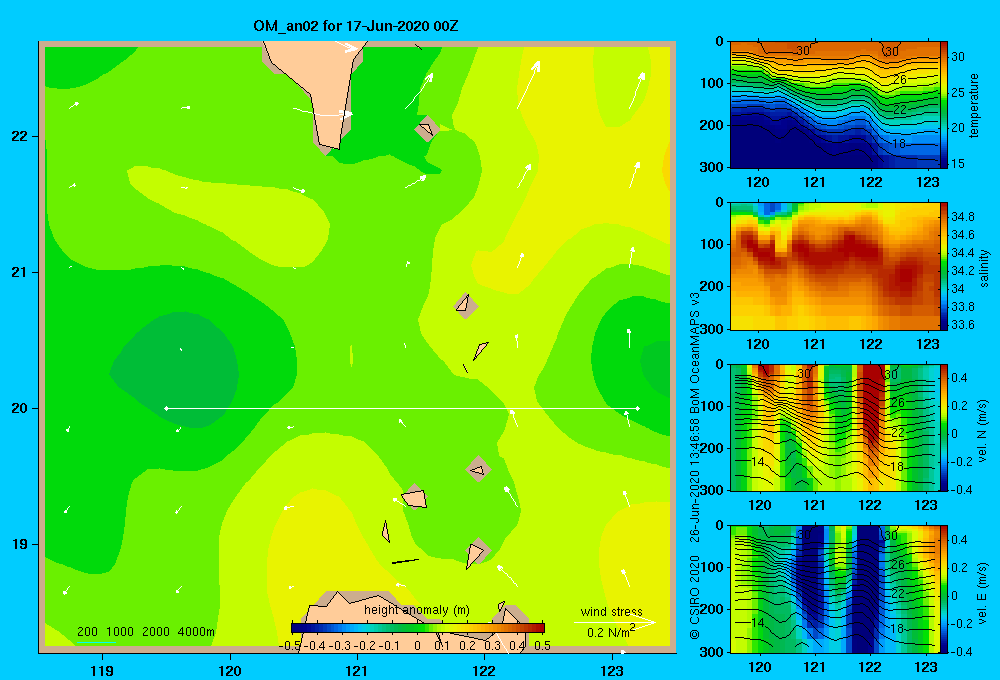The image size is (1000, 680).
Task: Click the -0.5 minimum on height anomaly scale
Action: tap(289, 645)
